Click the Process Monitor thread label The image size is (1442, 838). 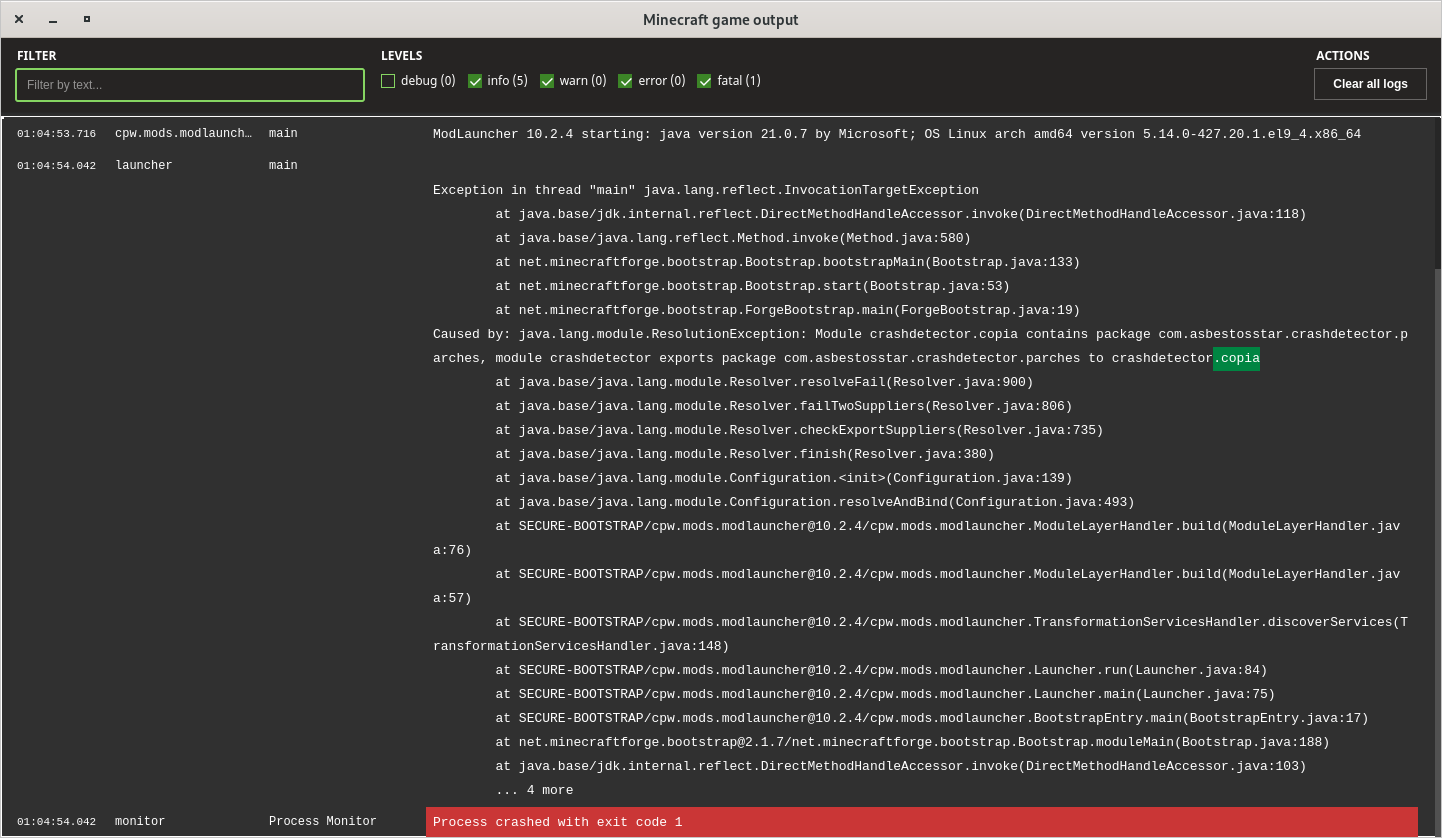pyautogui.click(x=322, y=822)
